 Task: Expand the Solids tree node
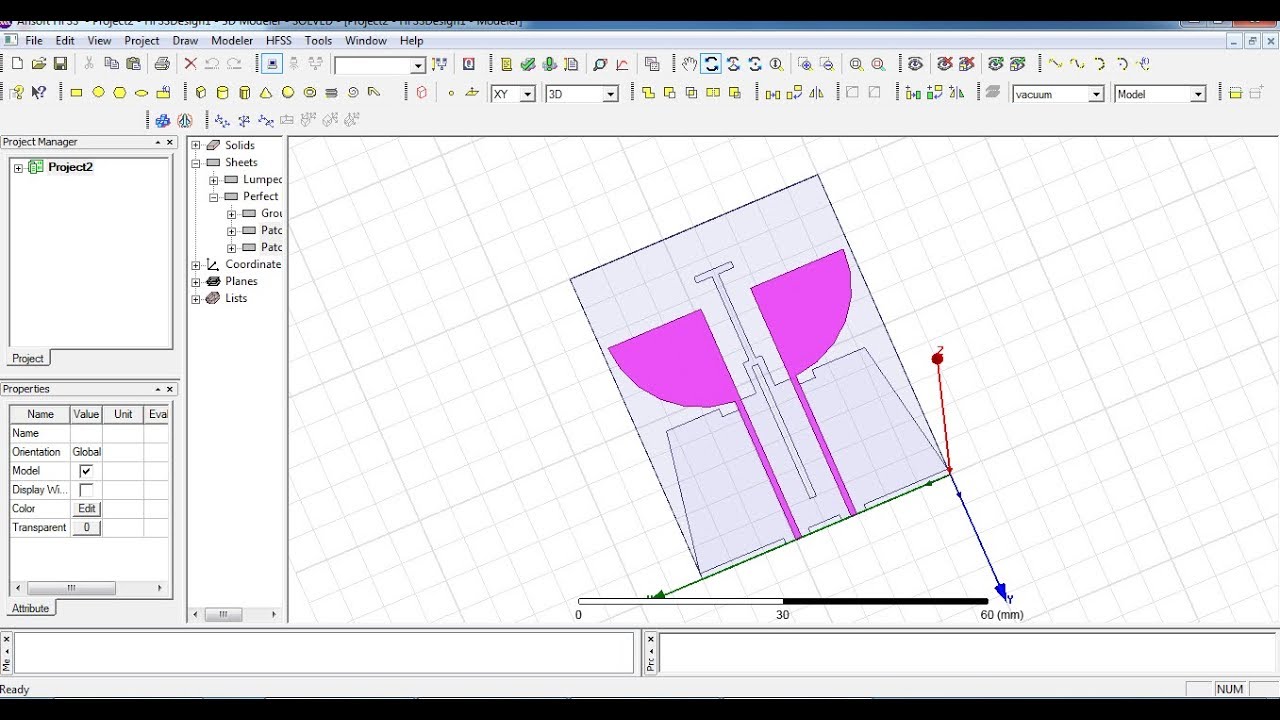(196, 145)
